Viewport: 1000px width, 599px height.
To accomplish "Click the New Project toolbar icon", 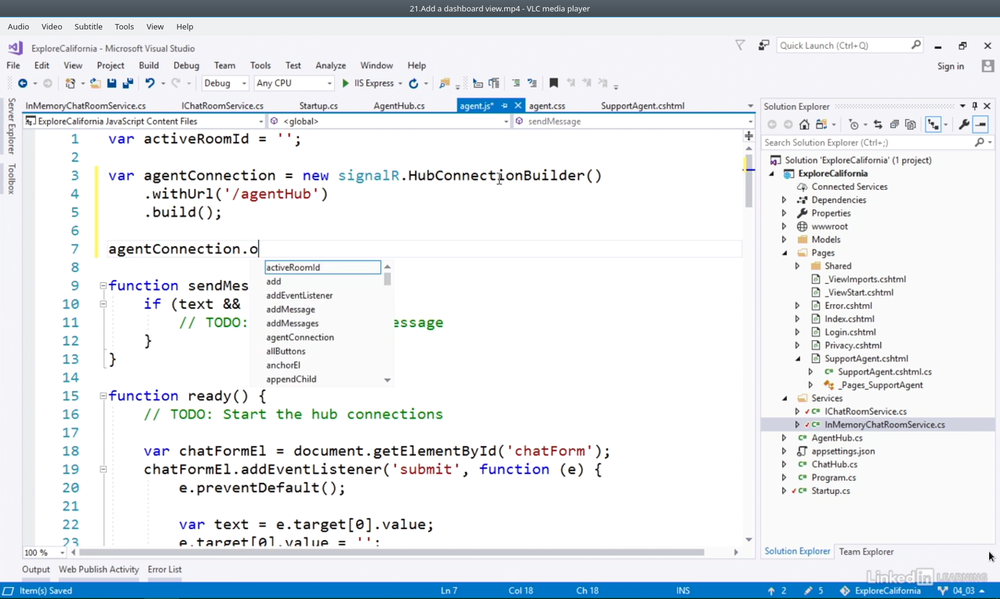I will [70, 84].
